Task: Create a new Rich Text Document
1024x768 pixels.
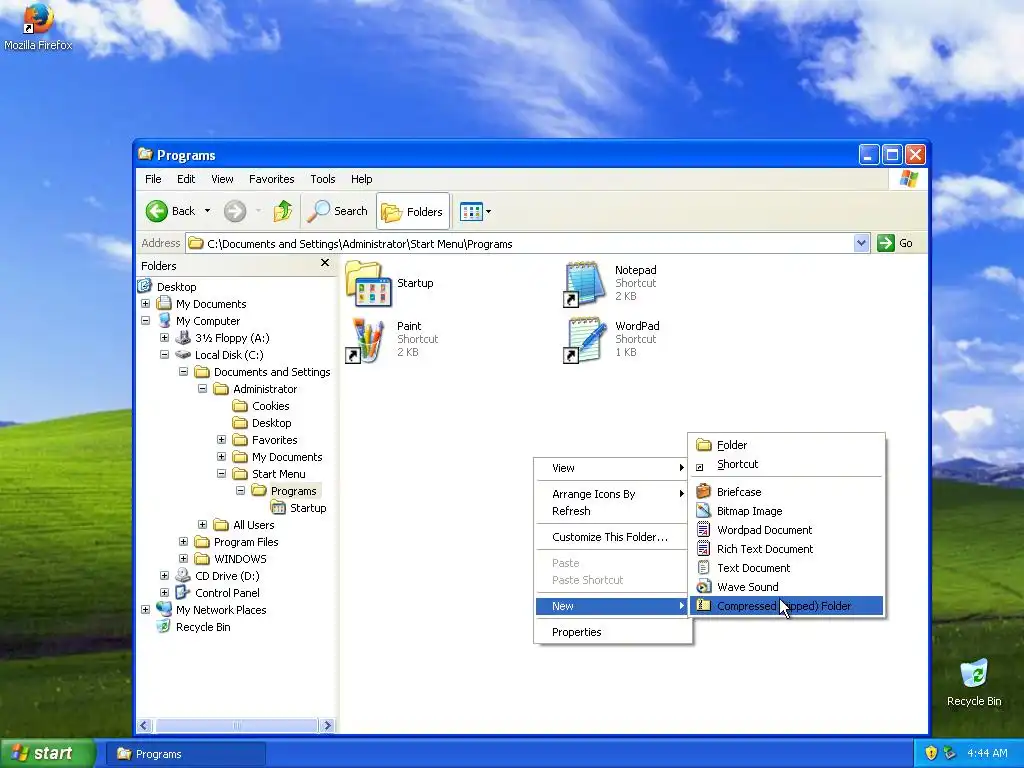Action: 786,549
